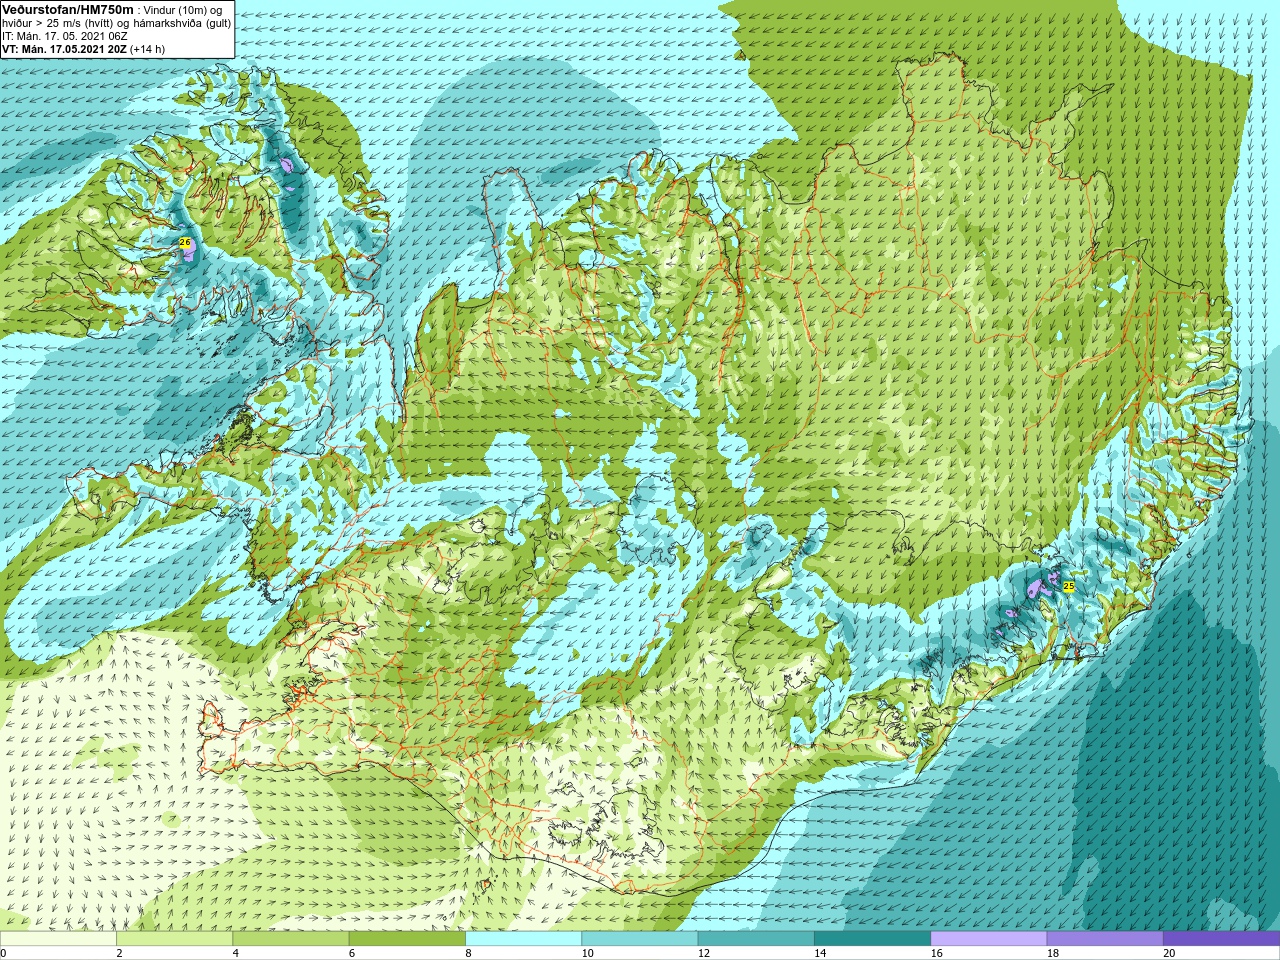
Task: Click the light cyan 8–10 m/s legend swatch
Action: click(523, 939)
